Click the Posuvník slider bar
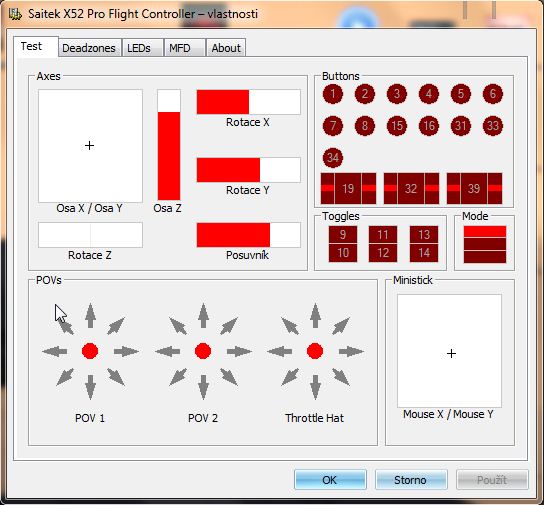 pyautogui.click(x=248, y=235)
